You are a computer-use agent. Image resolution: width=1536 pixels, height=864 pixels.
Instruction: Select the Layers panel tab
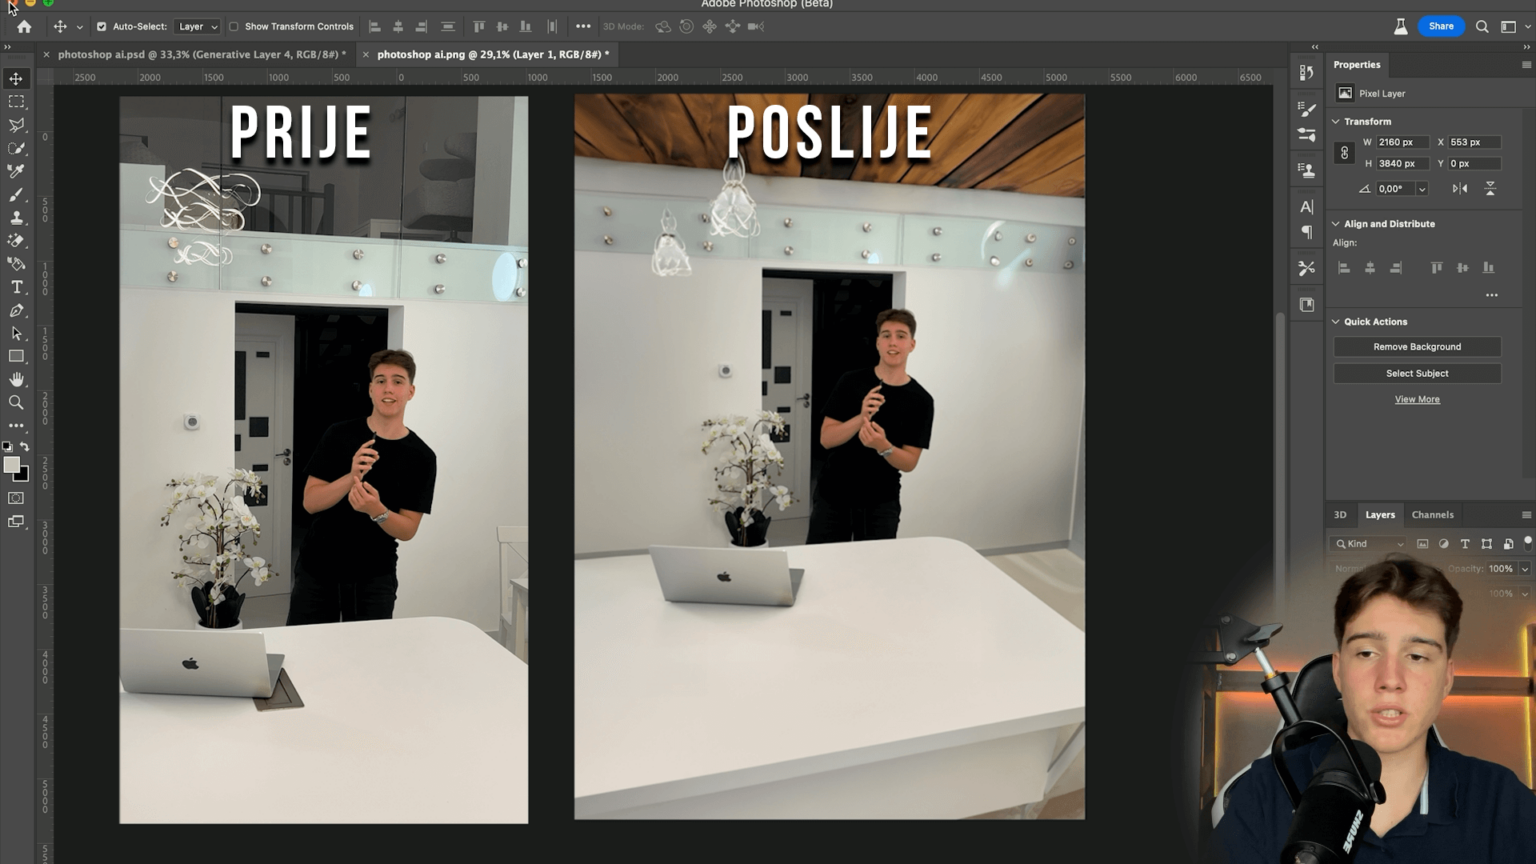click(1380, 515)
